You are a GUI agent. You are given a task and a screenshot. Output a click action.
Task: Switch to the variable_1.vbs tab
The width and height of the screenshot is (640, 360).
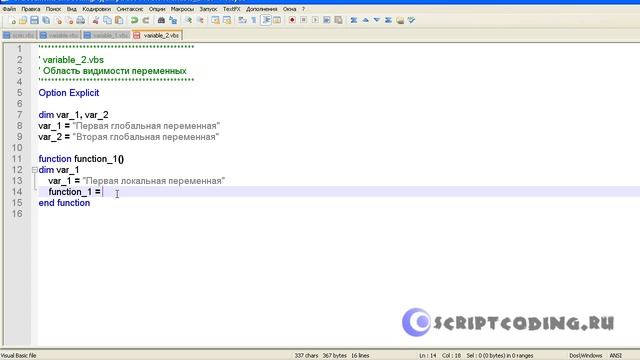click(107, 36)
